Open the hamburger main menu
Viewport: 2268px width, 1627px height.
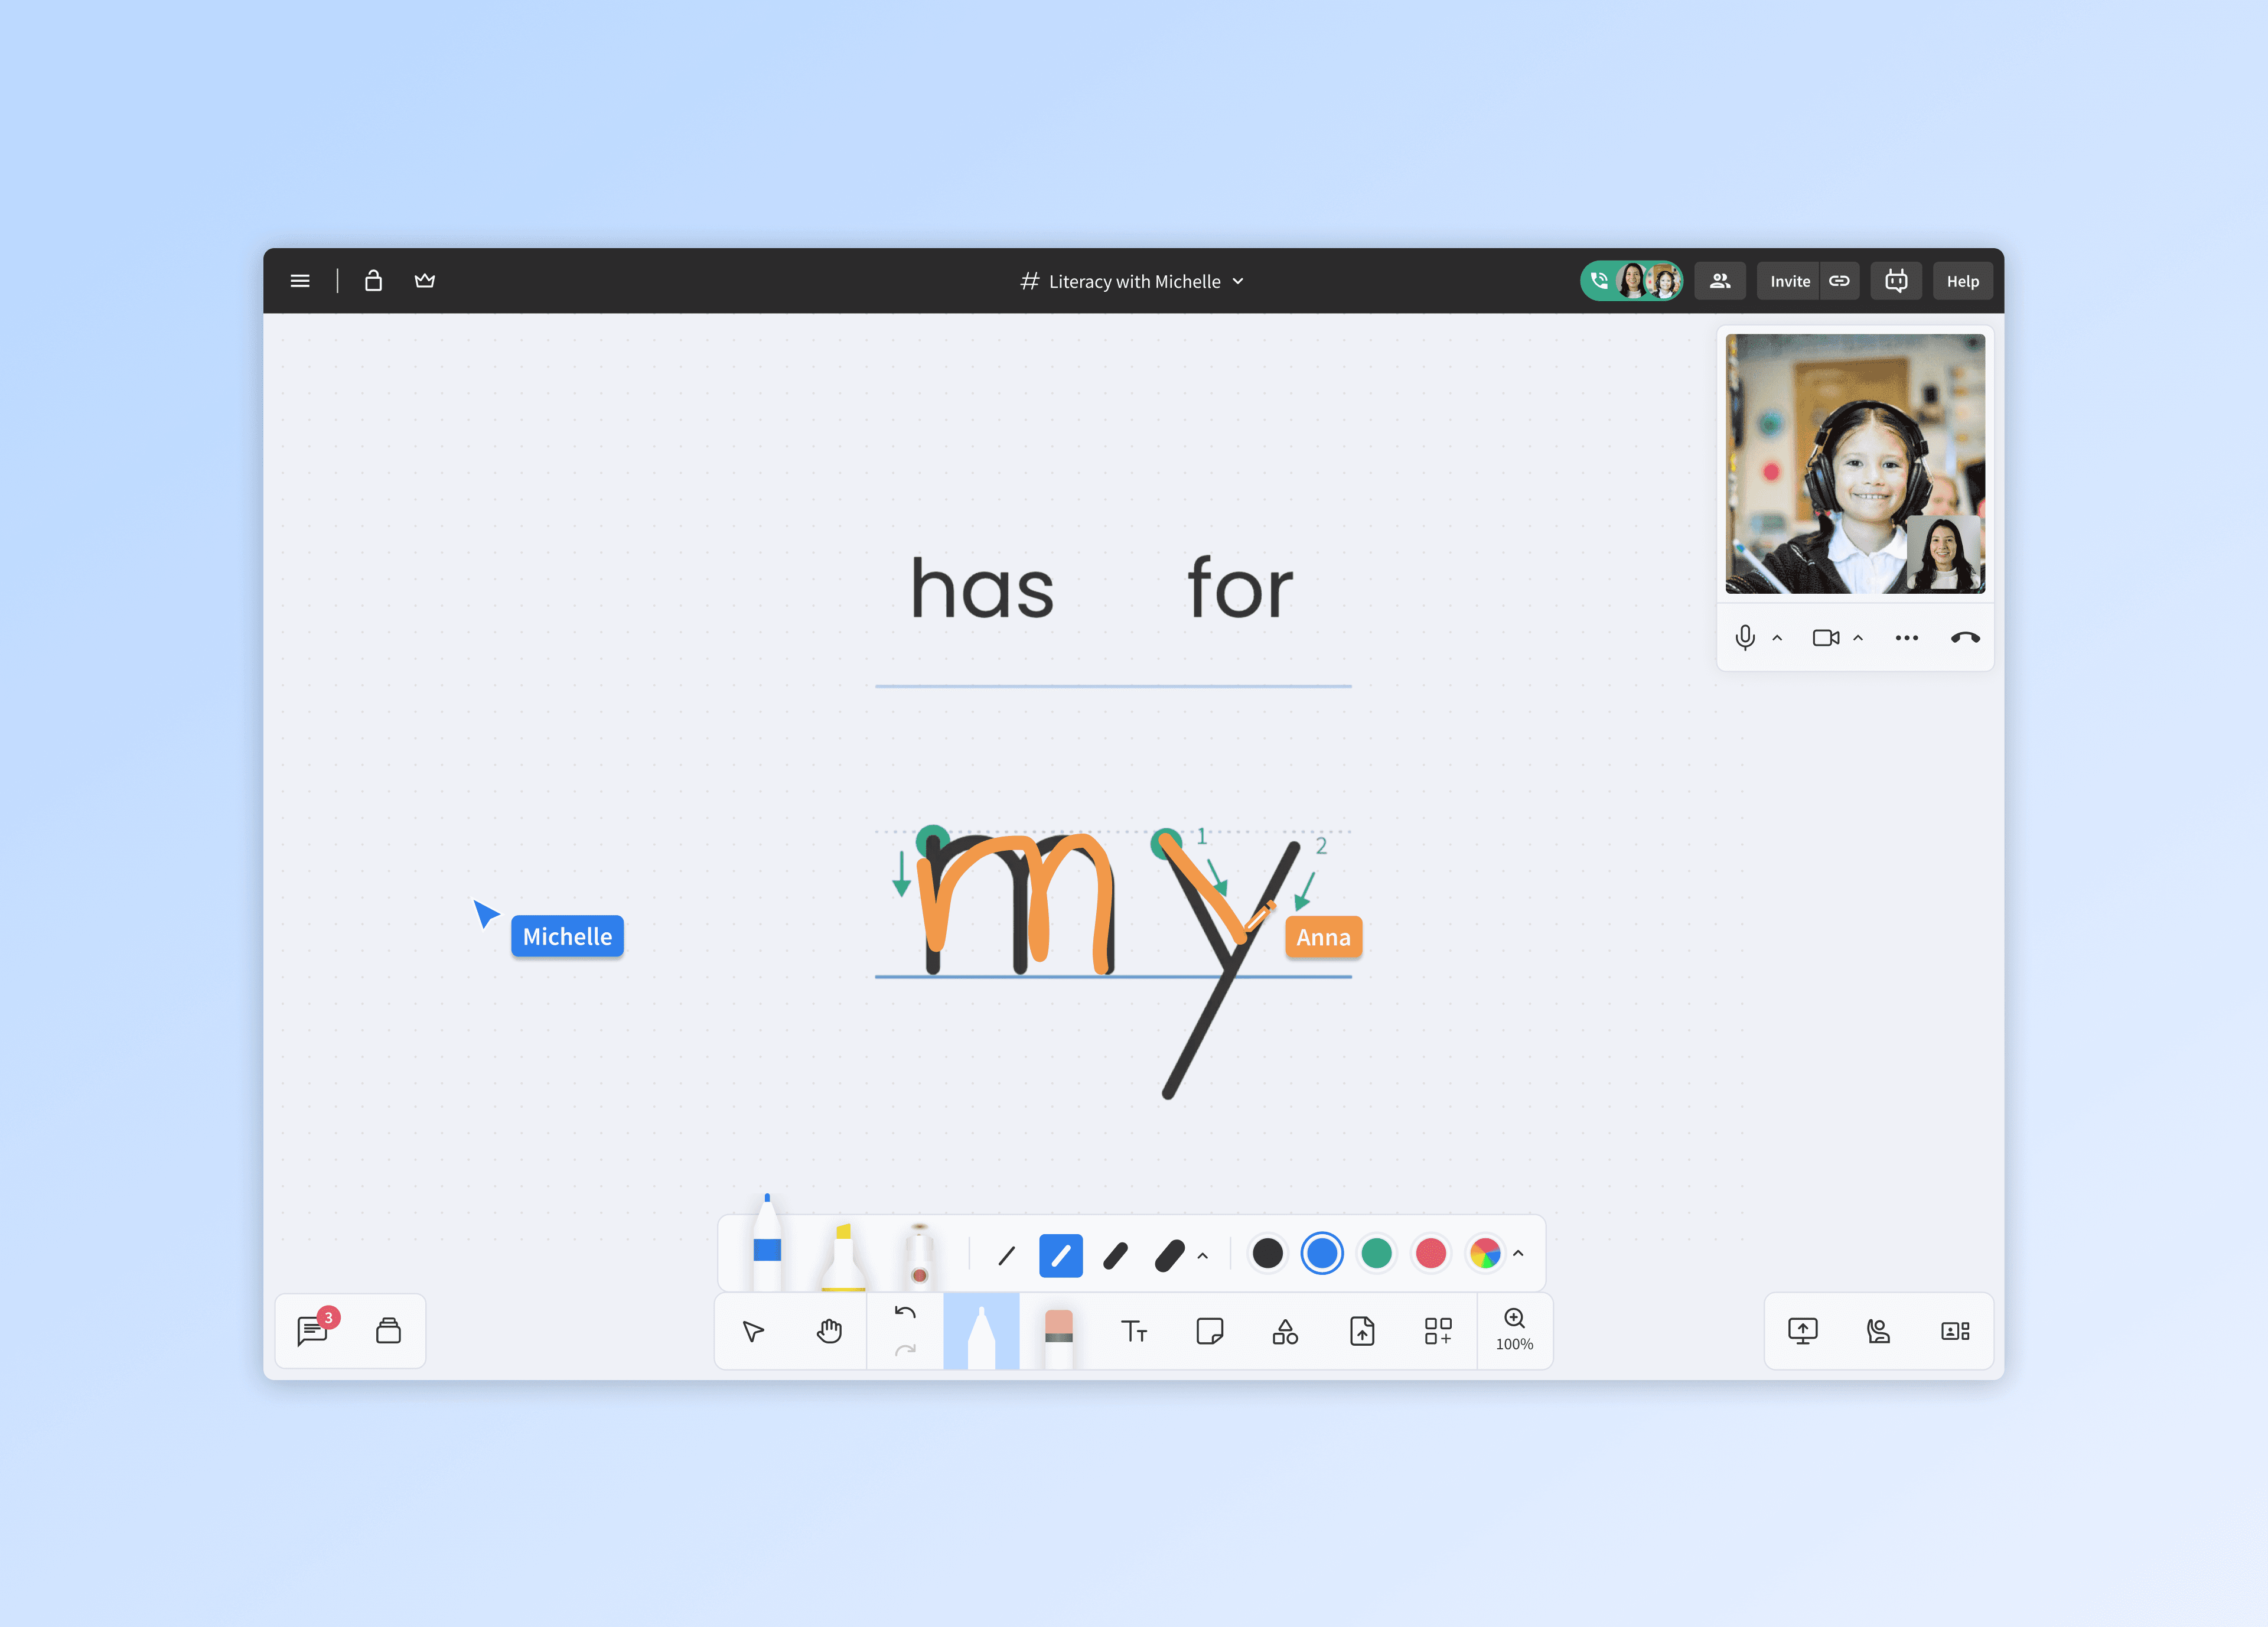point(300,281)
